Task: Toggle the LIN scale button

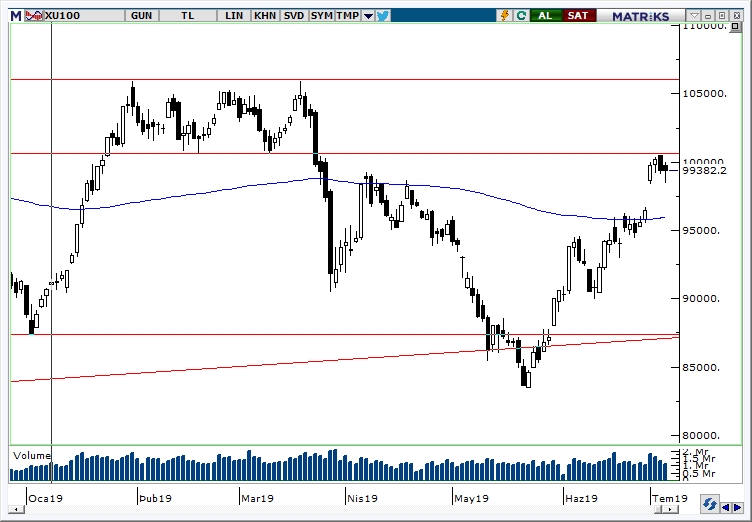Action: (x=234, y=16)
